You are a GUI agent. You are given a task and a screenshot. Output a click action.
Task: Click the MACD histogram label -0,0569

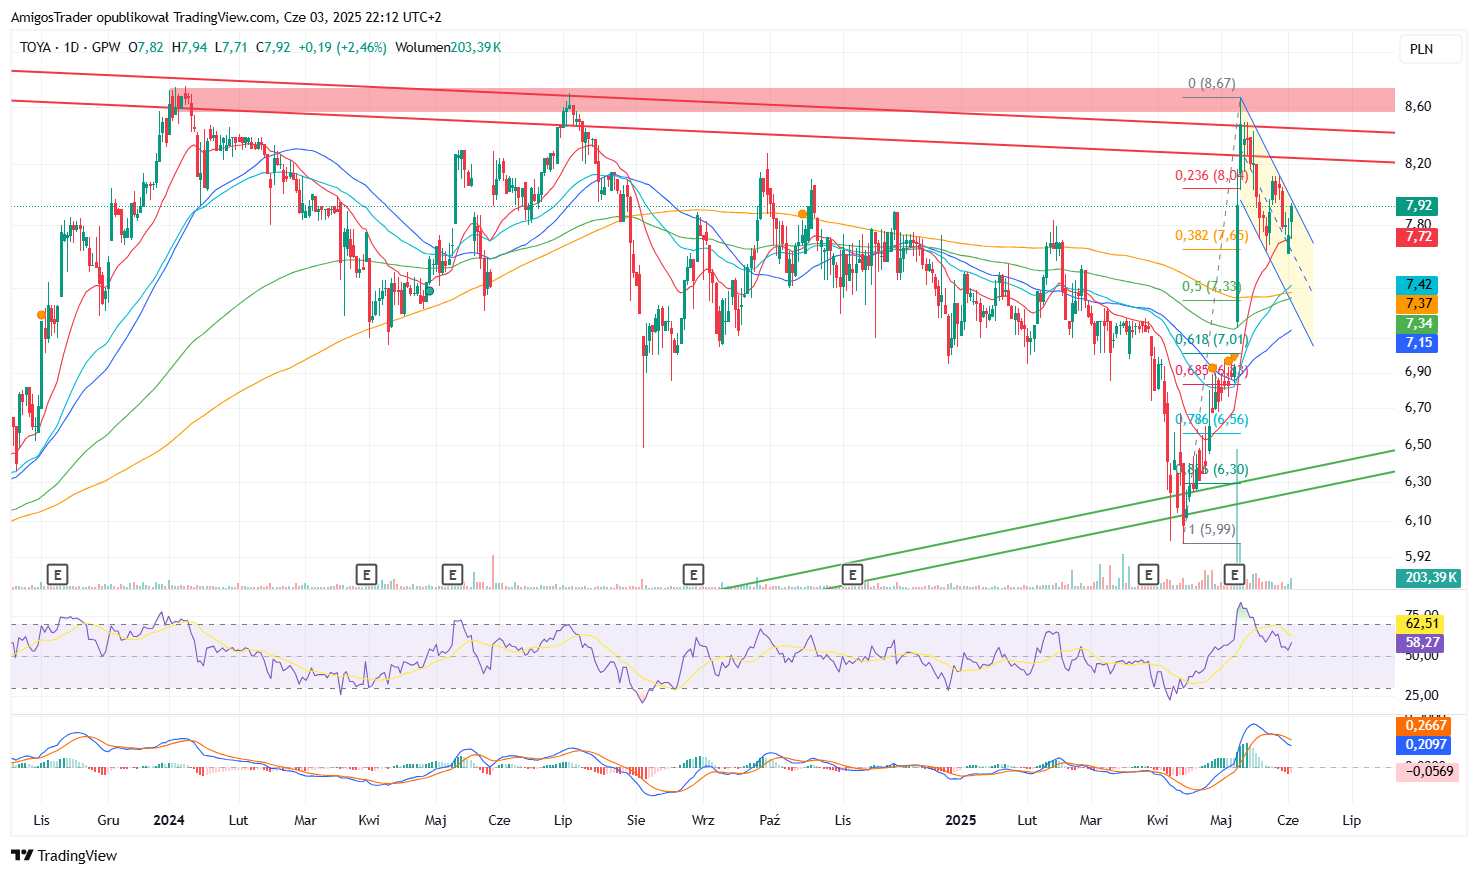tap(1427, 771)
